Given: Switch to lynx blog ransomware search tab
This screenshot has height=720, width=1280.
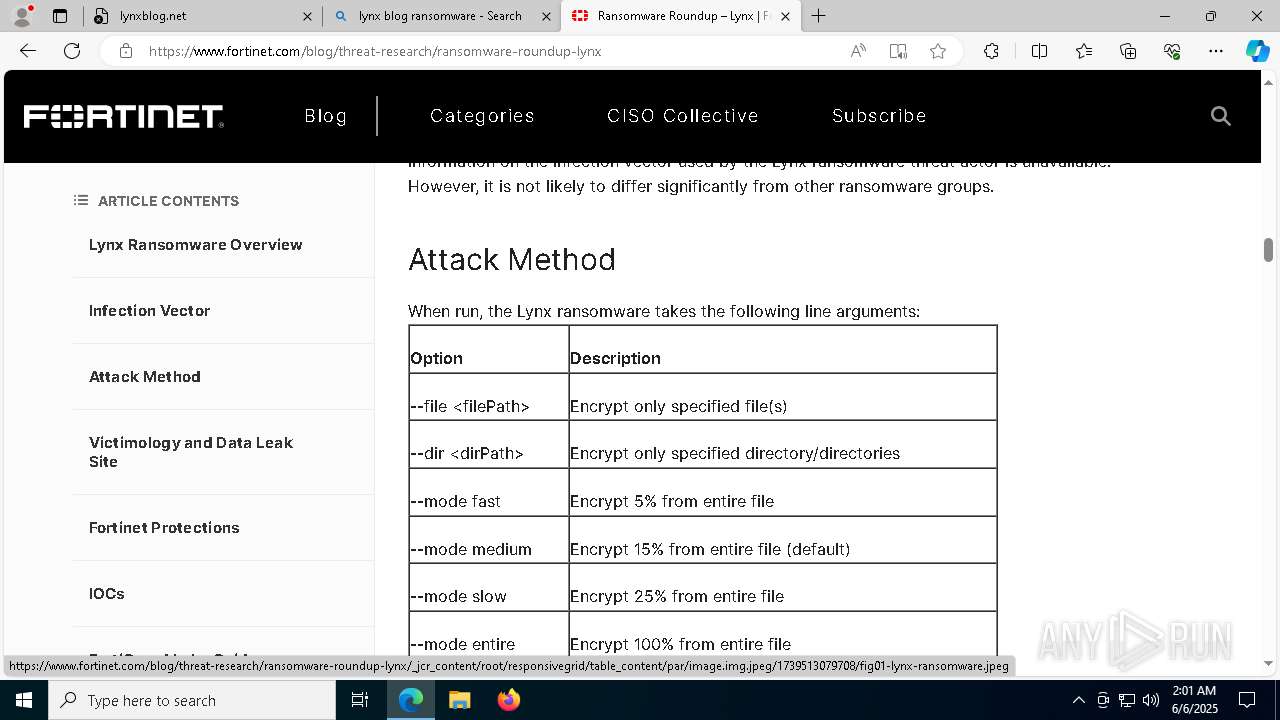Looking at the screenshot, I should tap(441, 16).
